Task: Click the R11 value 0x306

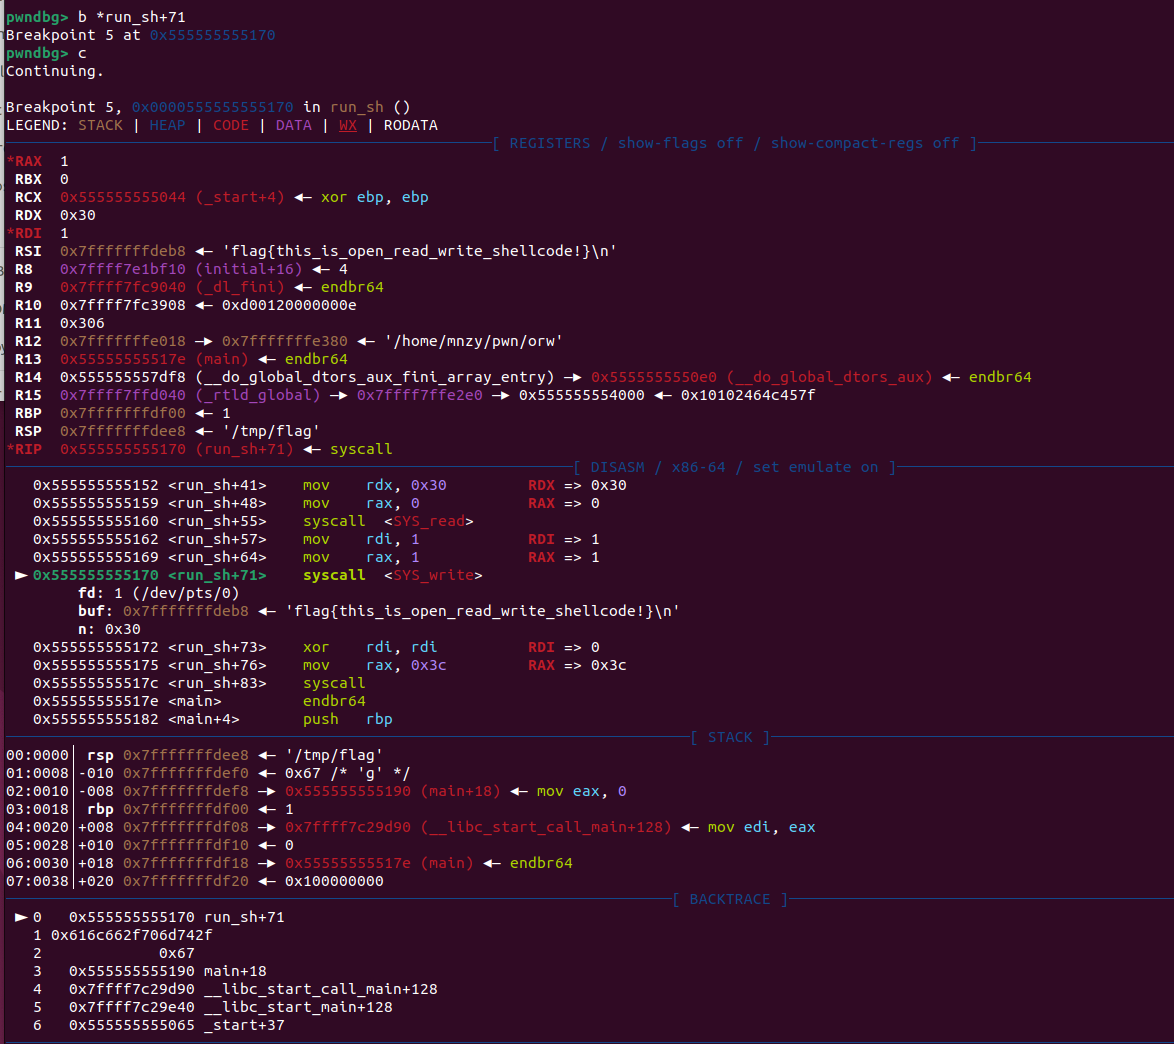Action: point(82,323)
